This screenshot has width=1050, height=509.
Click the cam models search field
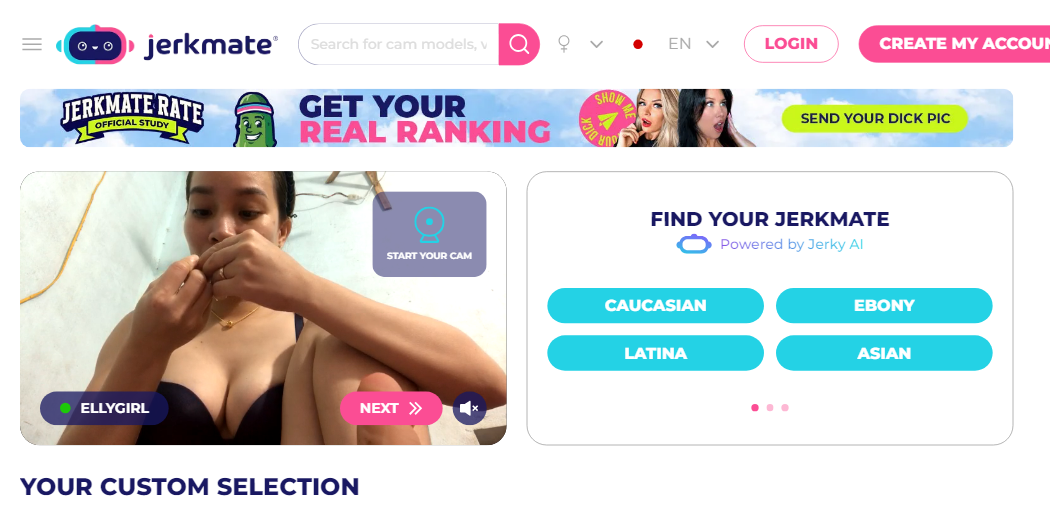399,44
